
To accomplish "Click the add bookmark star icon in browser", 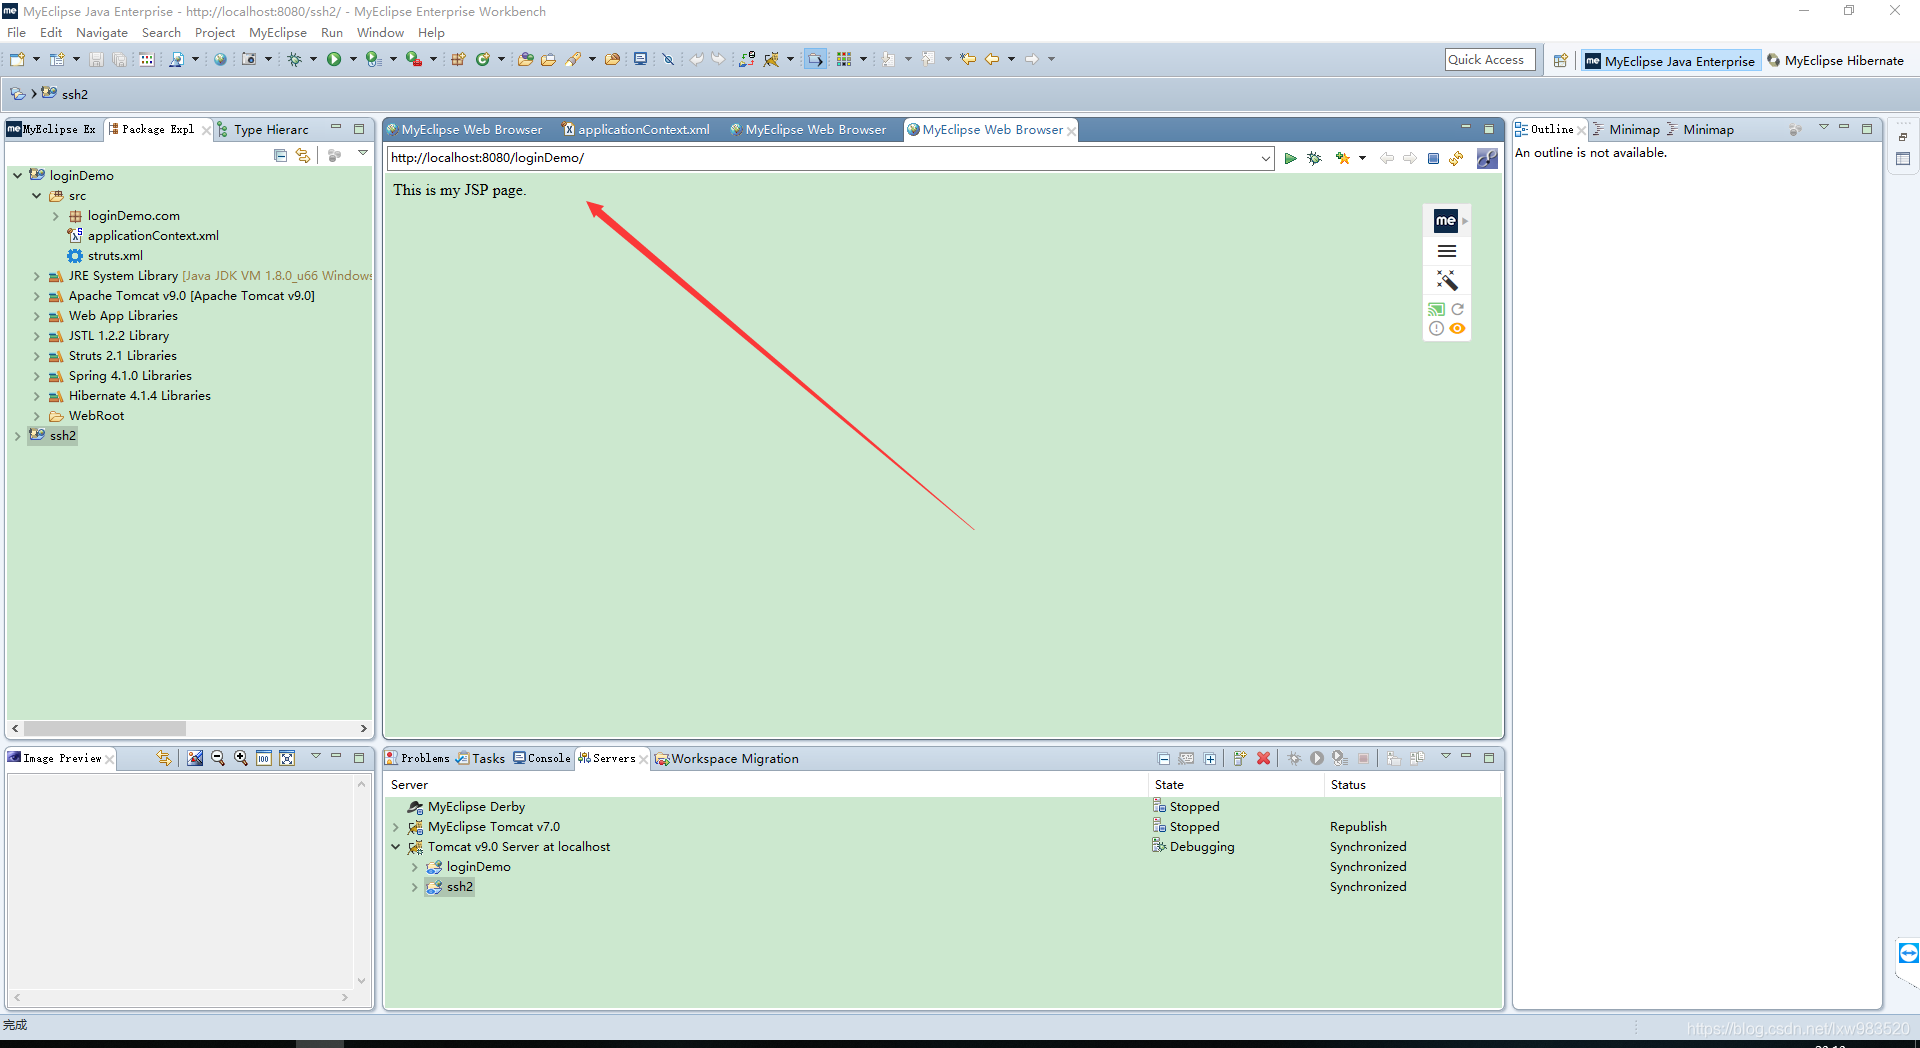I will (x=1342, y=158).
